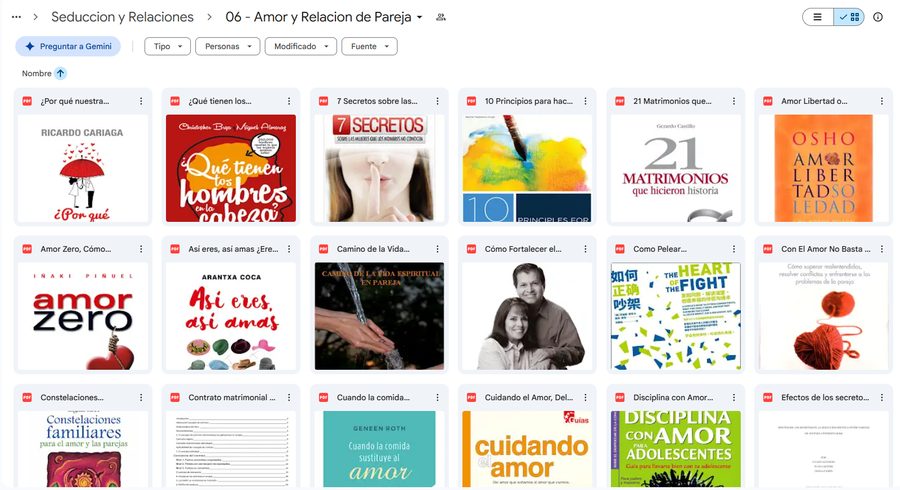Open more options for 21 Matrimonios que... file

pos(734,101)
